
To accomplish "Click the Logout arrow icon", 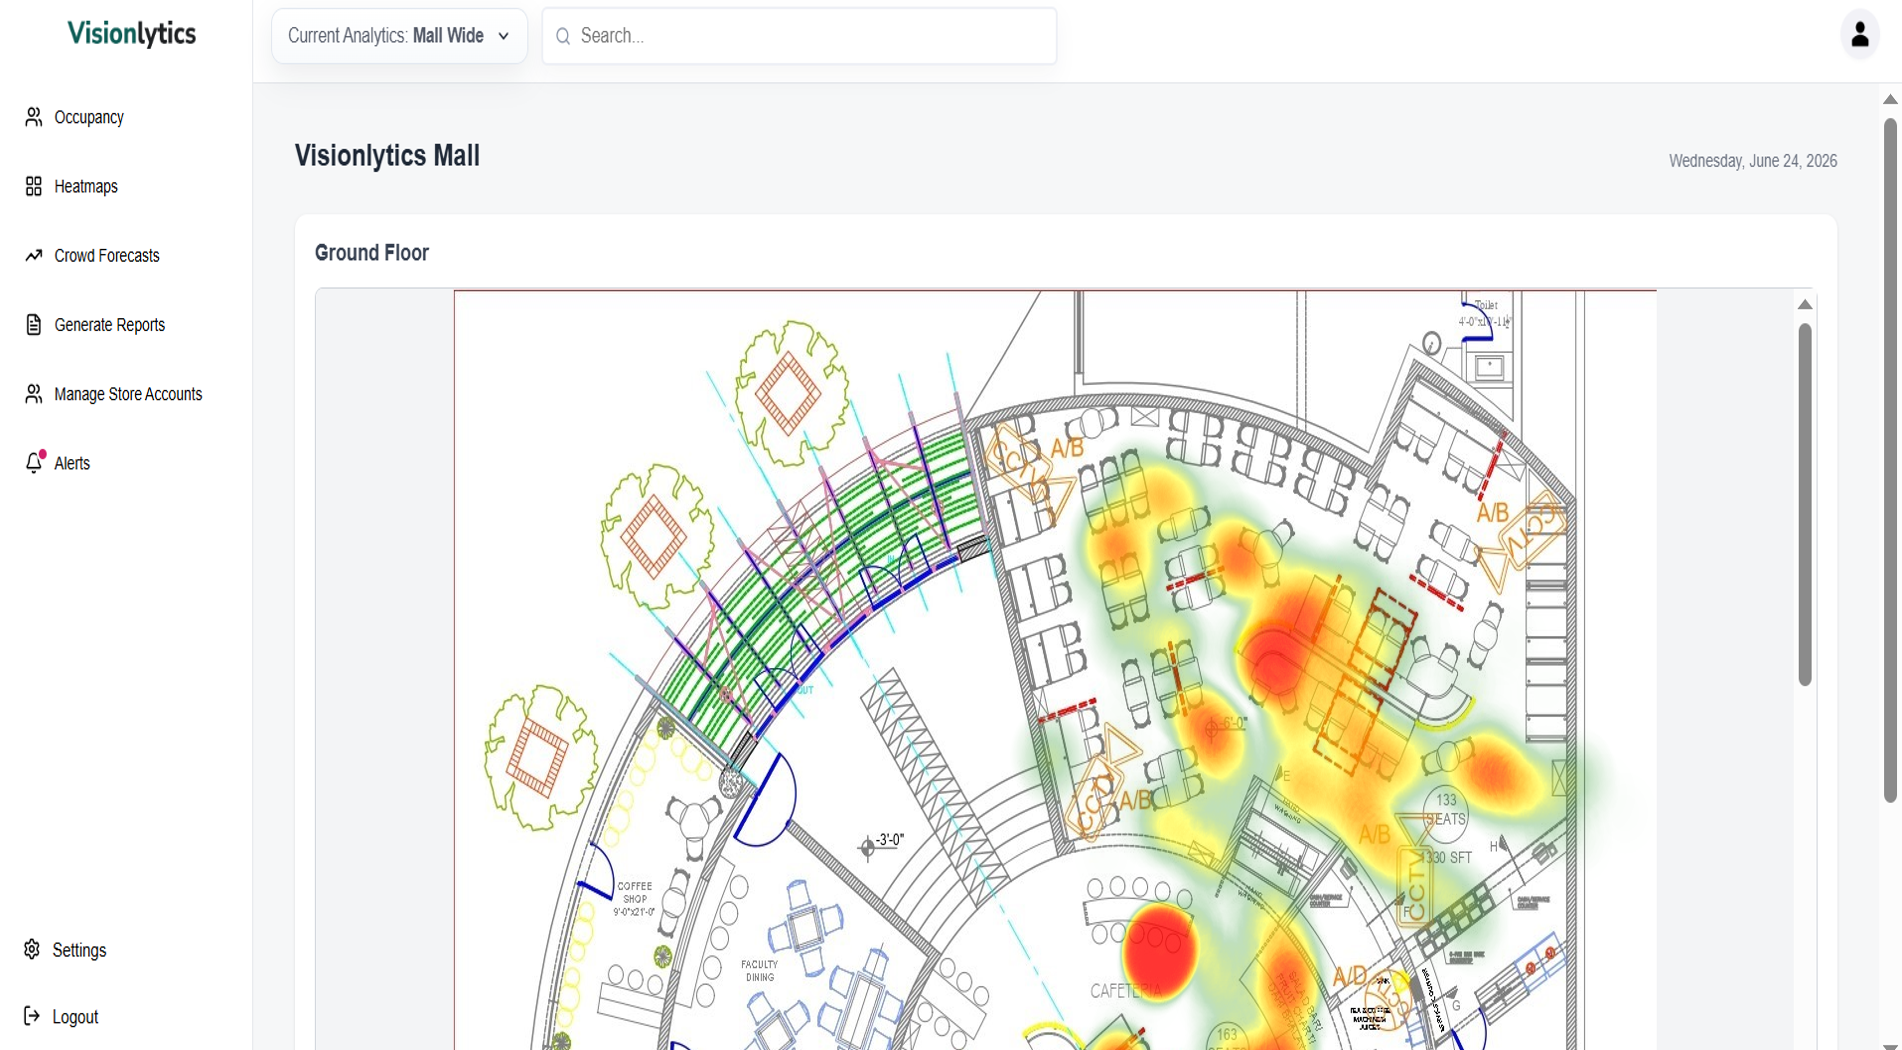I will [x=32, y=1016].
